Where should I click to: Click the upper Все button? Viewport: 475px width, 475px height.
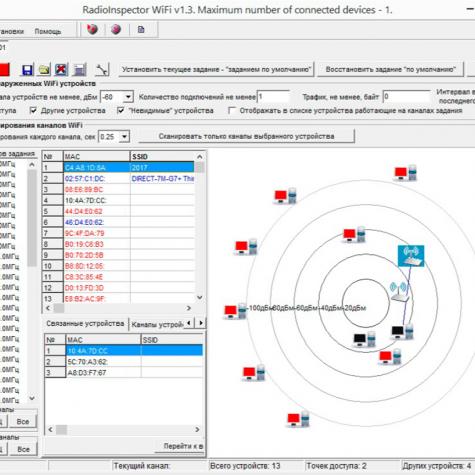(23, 422)
